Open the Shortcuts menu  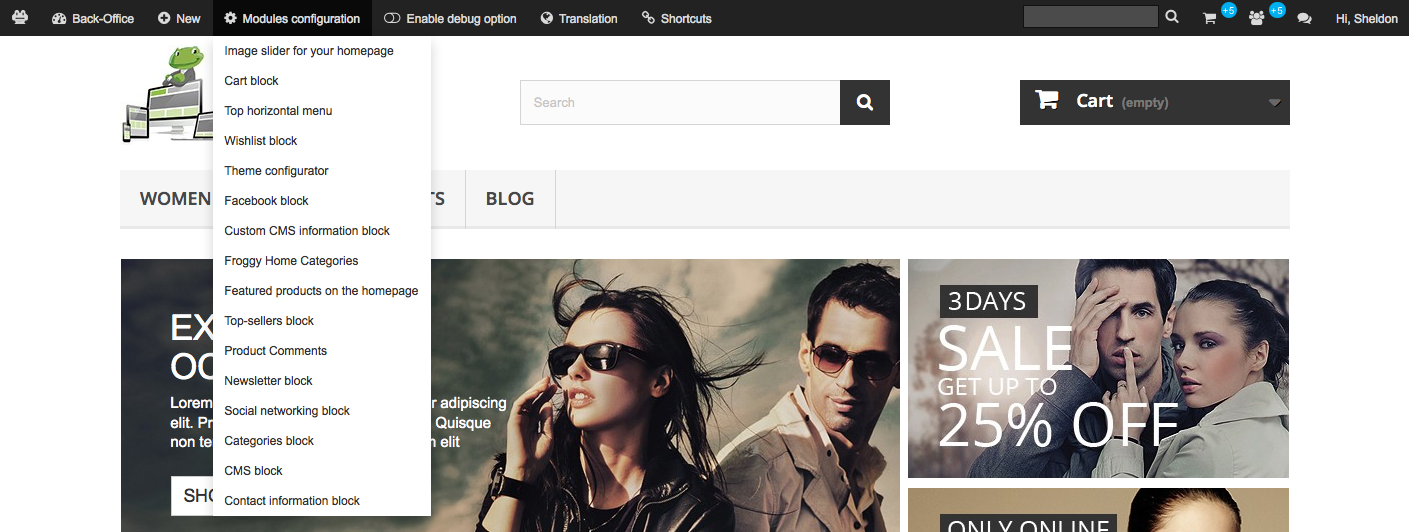point(677,18)
